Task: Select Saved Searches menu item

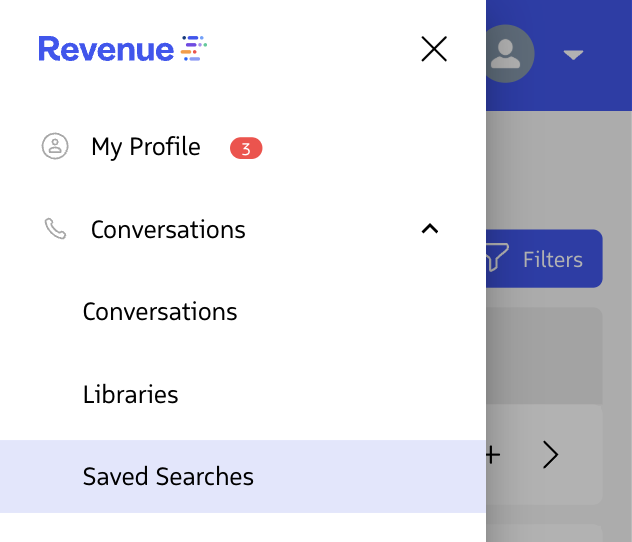Action: 243,476
